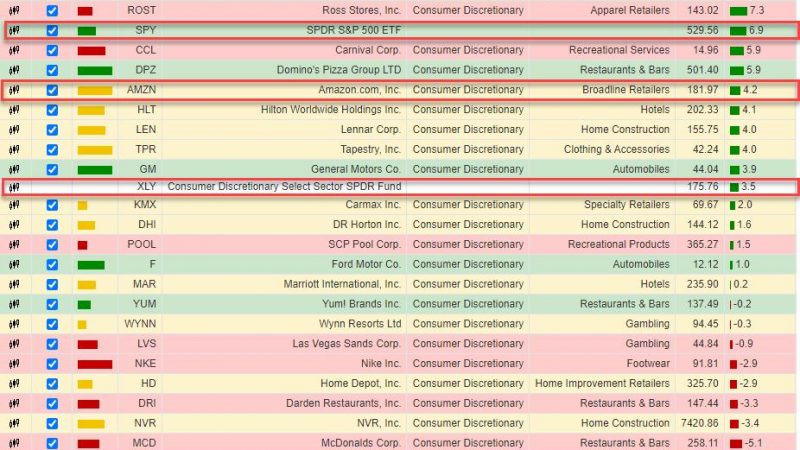Screen dimensions: 800x450
Task: Toggle the KMX row checkbox
Action: click(x=52, y=205)
